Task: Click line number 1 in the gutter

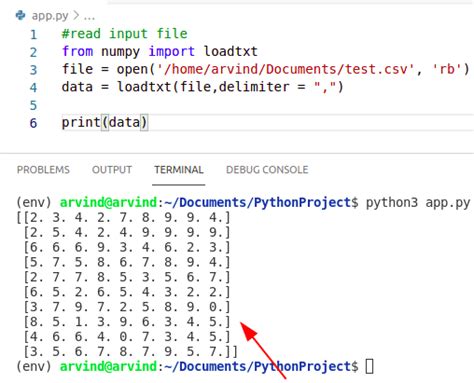Action: point(34,34)
